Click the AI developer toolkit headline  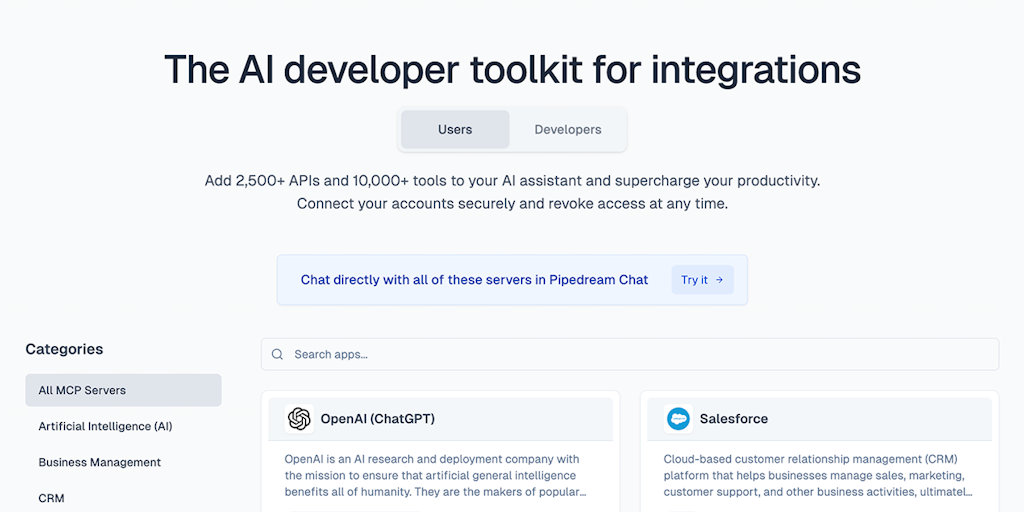tap(512, 69)
